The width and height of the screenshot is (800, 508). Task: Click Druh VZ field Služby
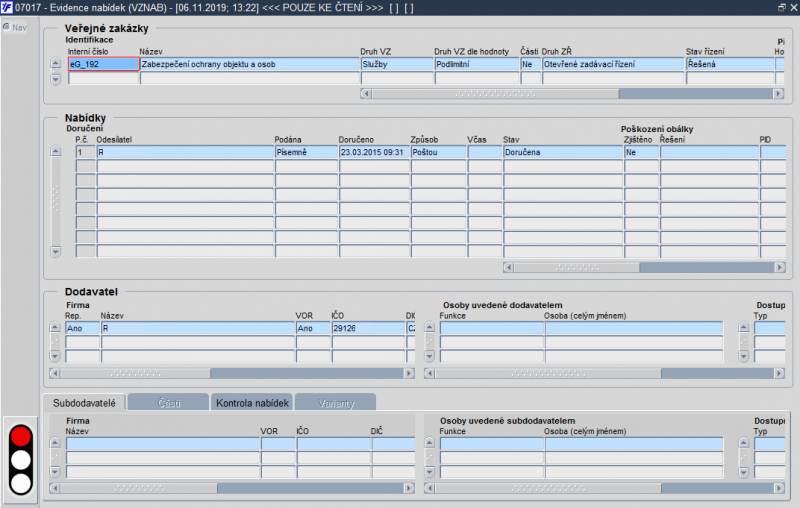coord(397,64)
